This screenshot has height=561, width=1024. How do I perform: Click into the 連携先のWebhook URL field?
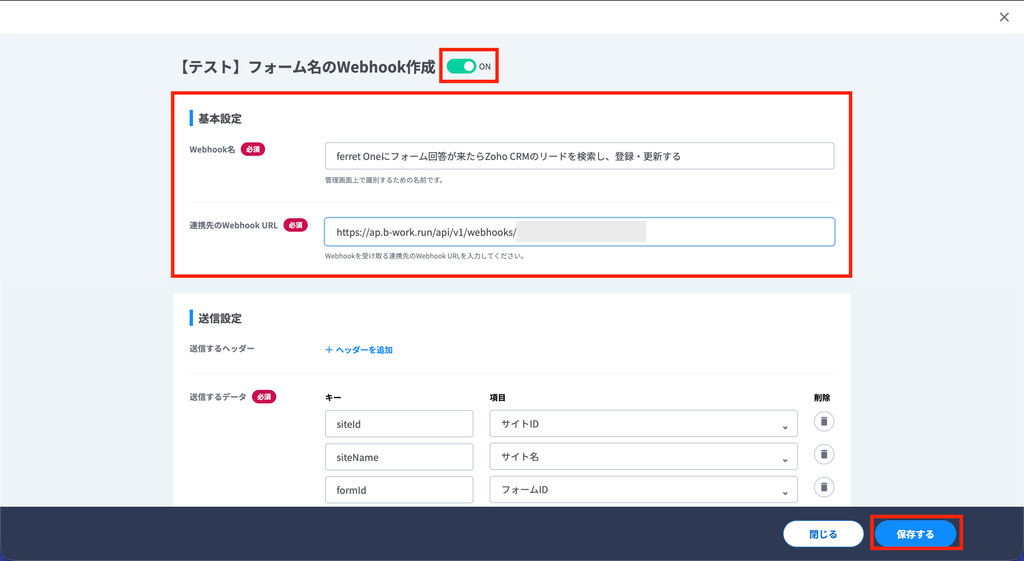(578, 232)
